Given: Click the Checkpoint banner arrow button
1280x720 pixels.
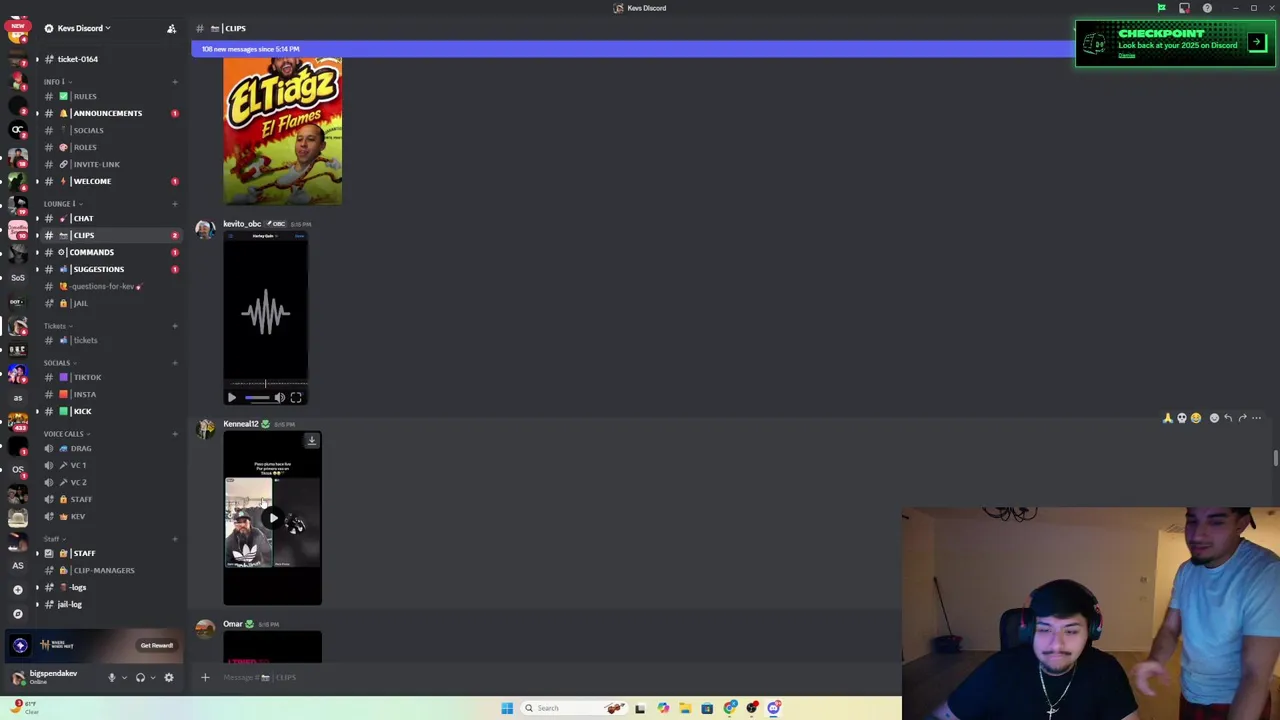Looking at the screenshot, I should coord(1257,43).
